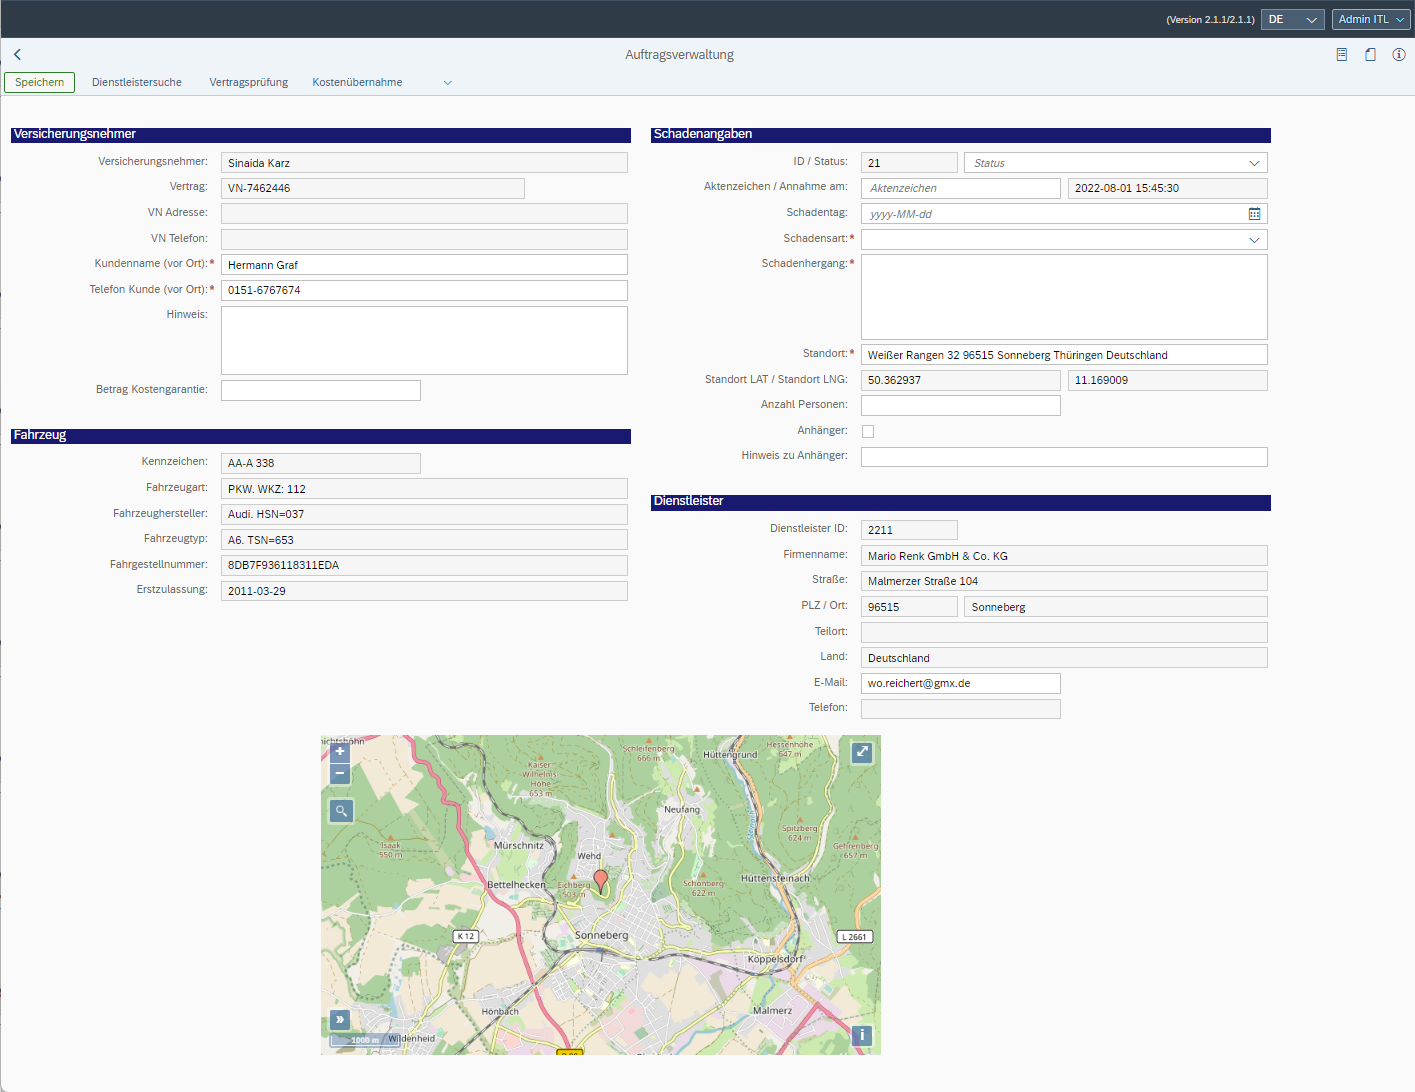This screenshot has width=1415, height=1092.
Task: Zoom in on the map with the plus icon
Action: (339, 751)
